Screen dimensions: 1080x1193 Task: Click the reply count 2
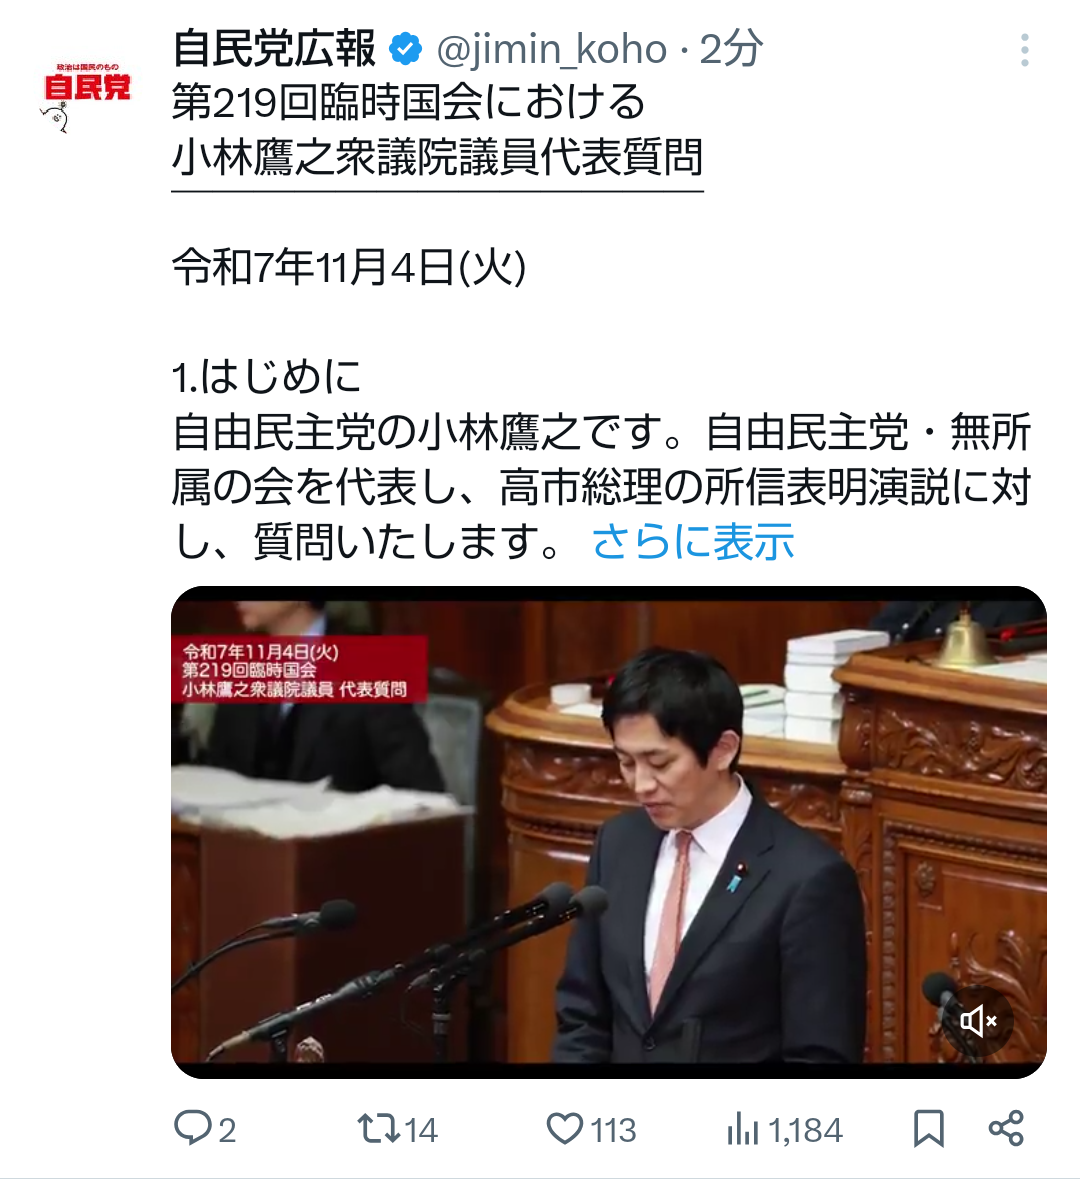(x=227, y=1131)
